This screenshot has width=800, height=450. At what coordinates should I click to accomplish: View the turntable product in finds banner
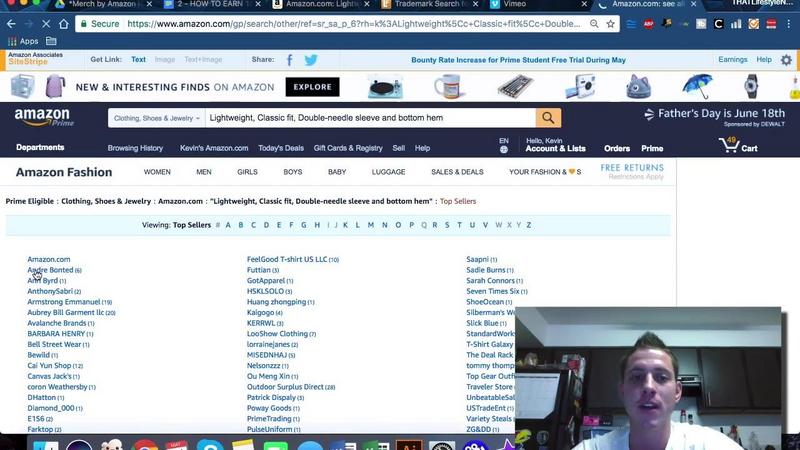[x=385, y=87]
